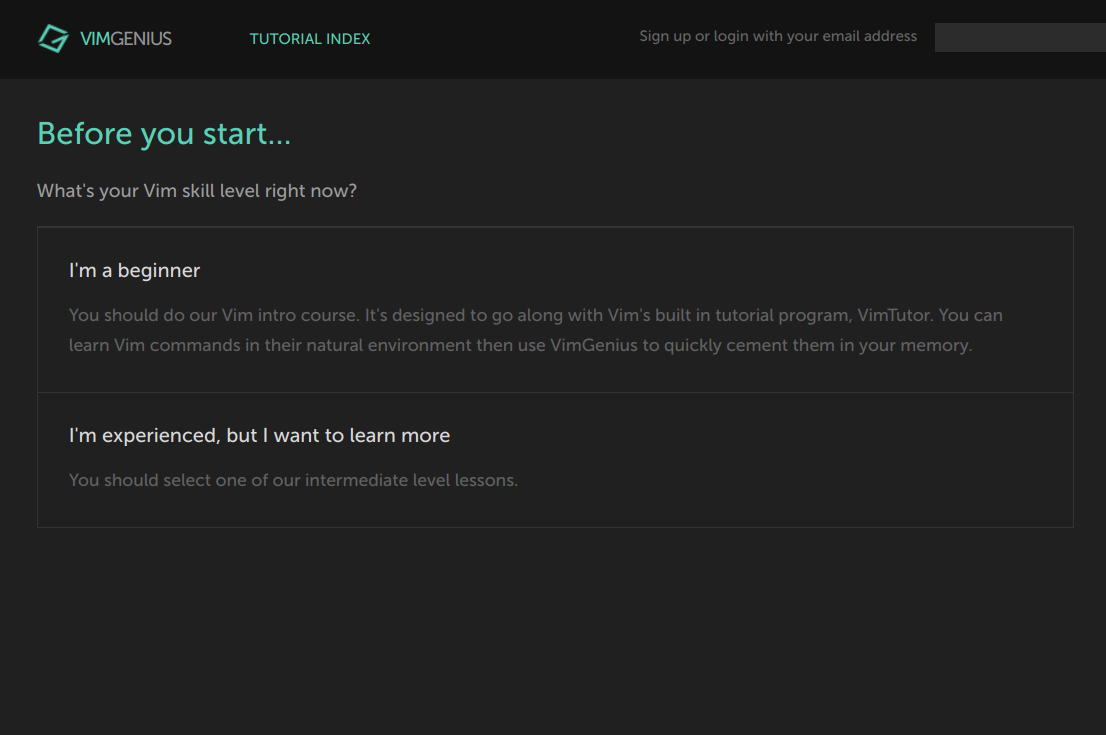Click inside the signup email text box
This screenshot has height=735, width=1106.
pyautogui.click(x=1019, y=37)
